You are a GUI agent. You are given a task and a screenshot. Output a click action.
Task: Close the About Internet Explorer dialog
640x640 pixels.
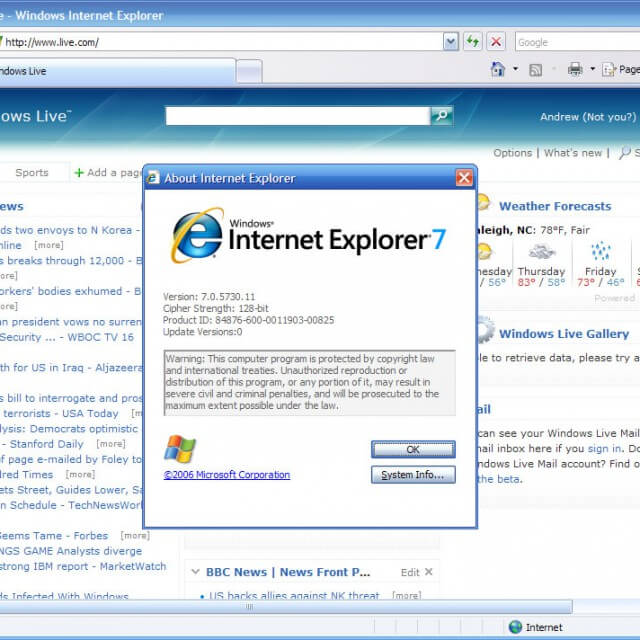pyautogui.click(x=464, y=178)
